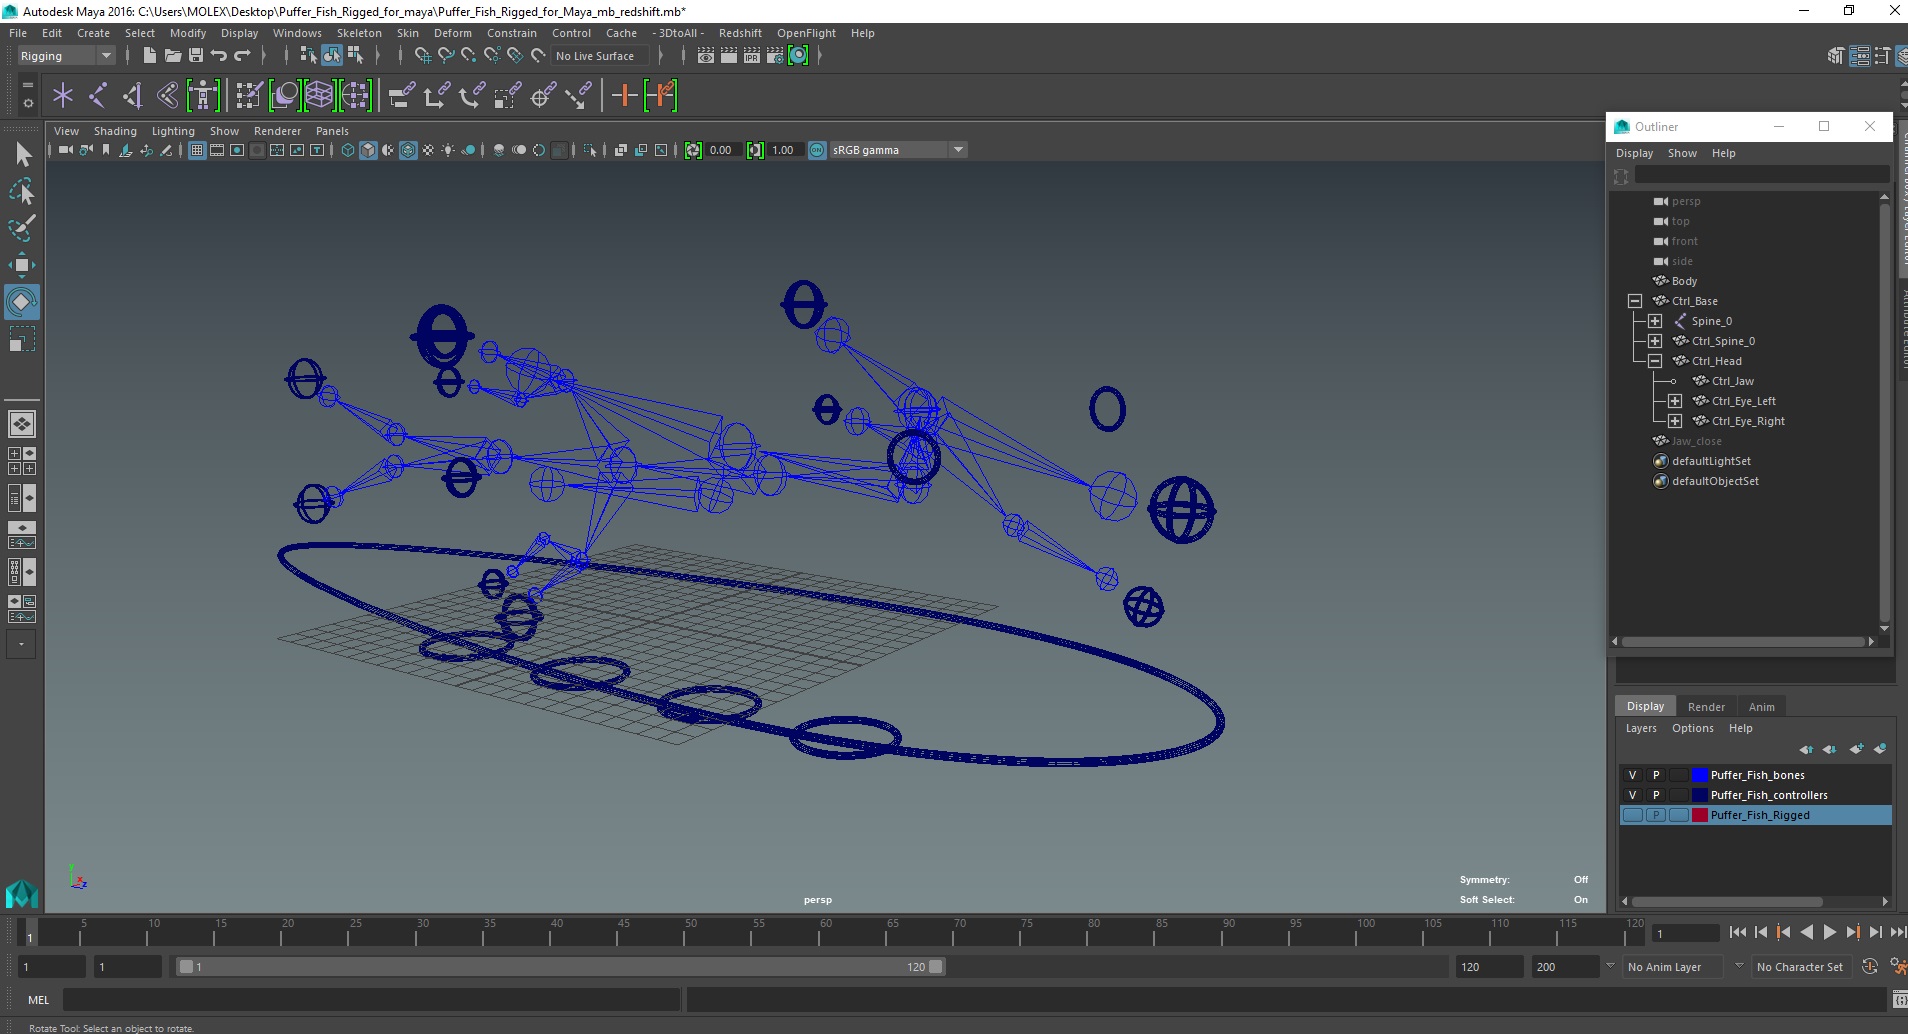Collapse the Ctrl_Base node in Outliner

click(x=1635, y=301)
